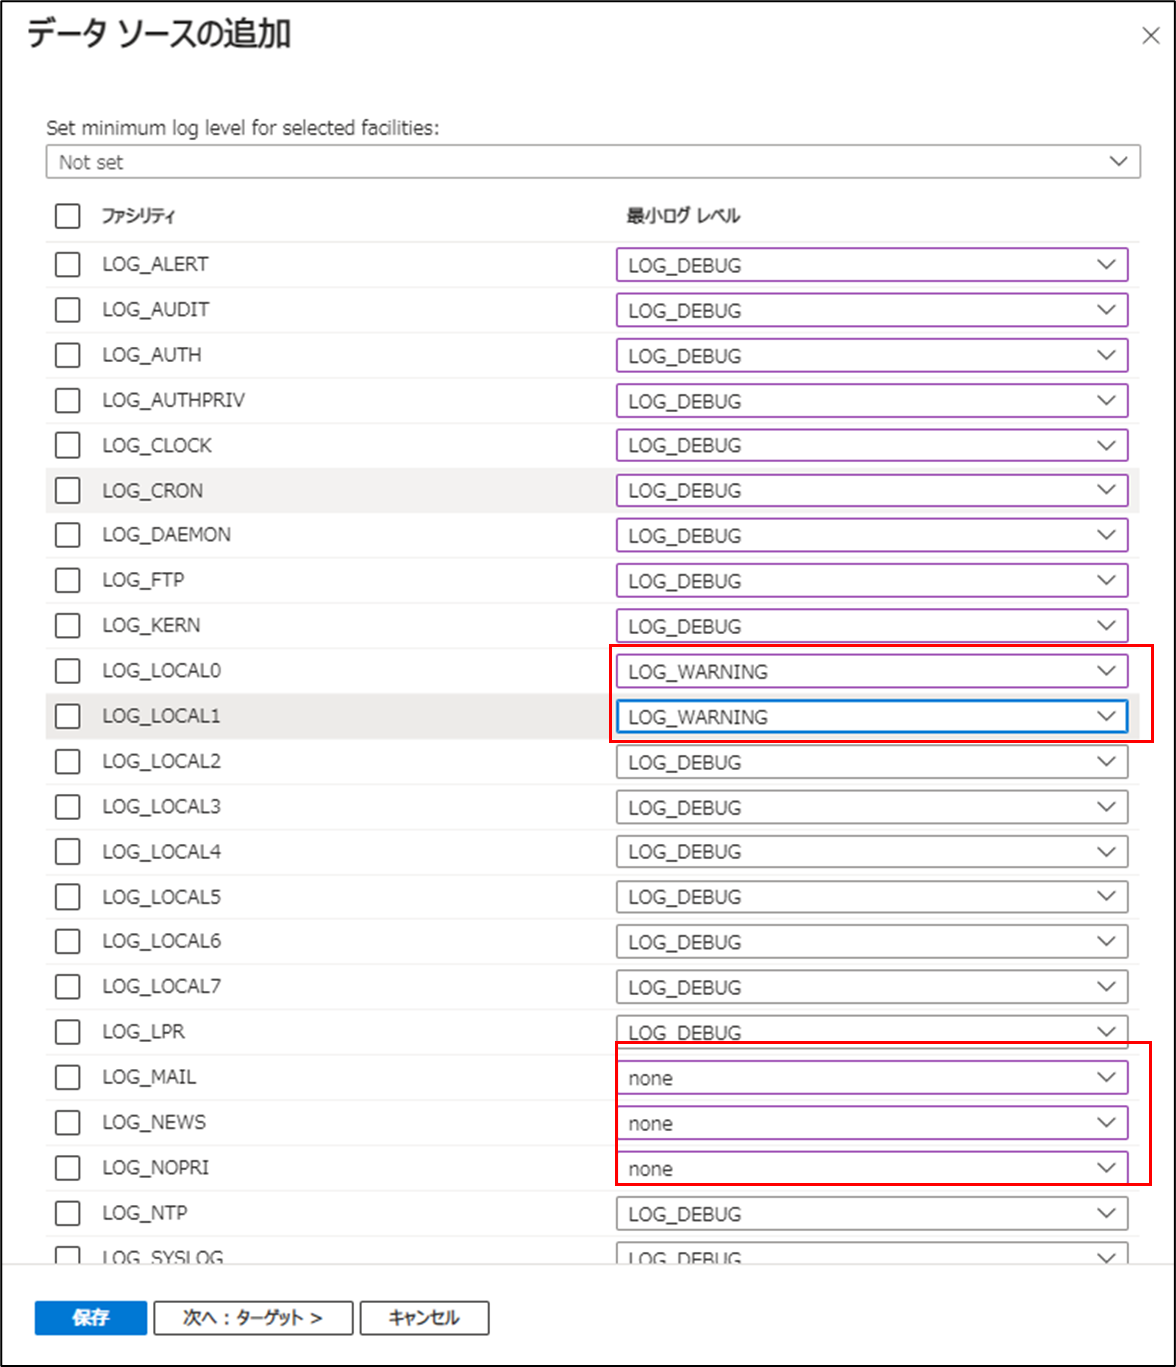The image size is (1176, 1367).
Task: Click the 次へ：ターゲット button
Action: tap(253, 1317)
